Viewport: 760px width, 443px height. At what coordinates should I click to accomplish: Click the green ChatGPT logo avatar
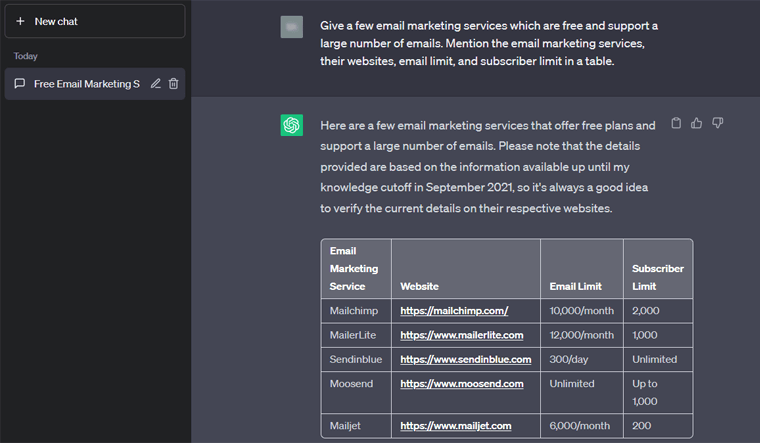click(292, 125)
